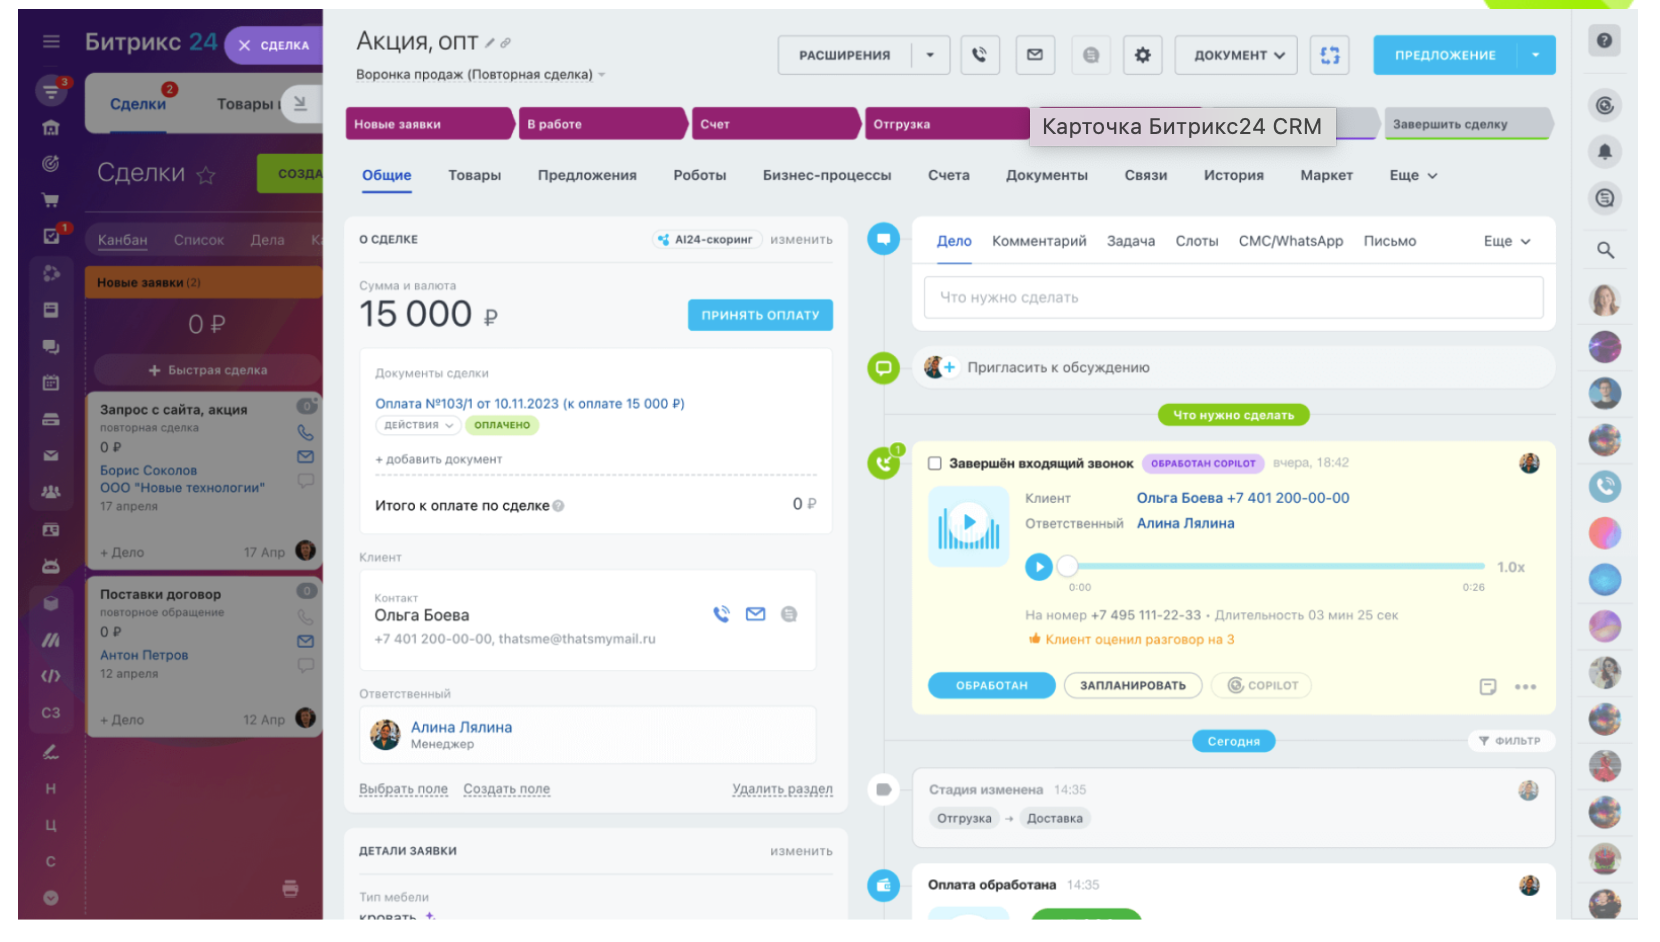Click the feed filter icon with badge in sidebar

pyautogui.click(x=51, y=91)
